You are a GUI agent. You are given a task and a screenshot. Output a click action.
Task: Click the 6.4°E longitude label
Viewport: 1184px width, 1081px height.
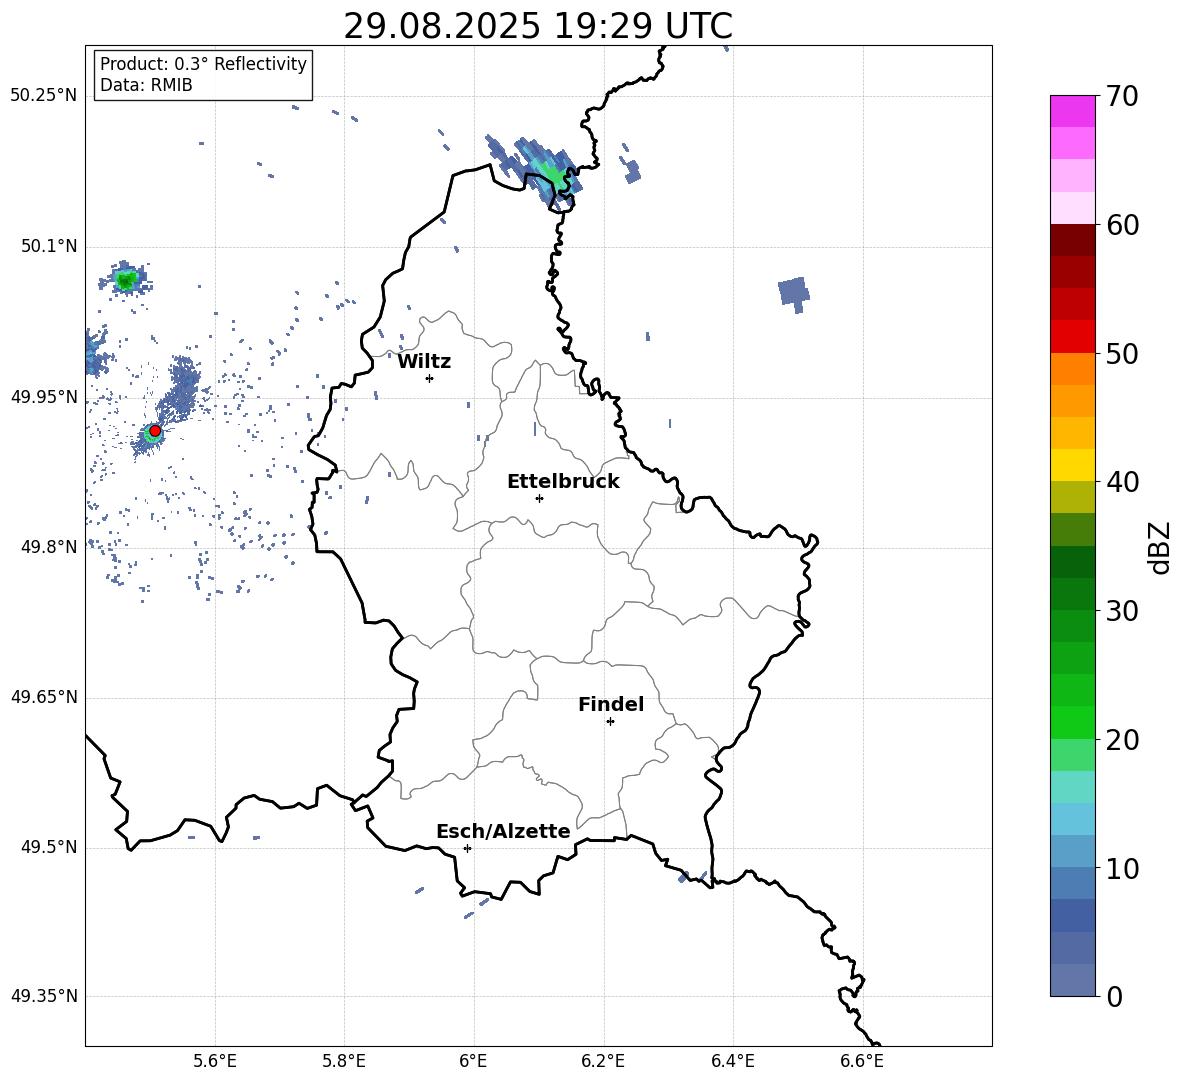(732, 1062)
